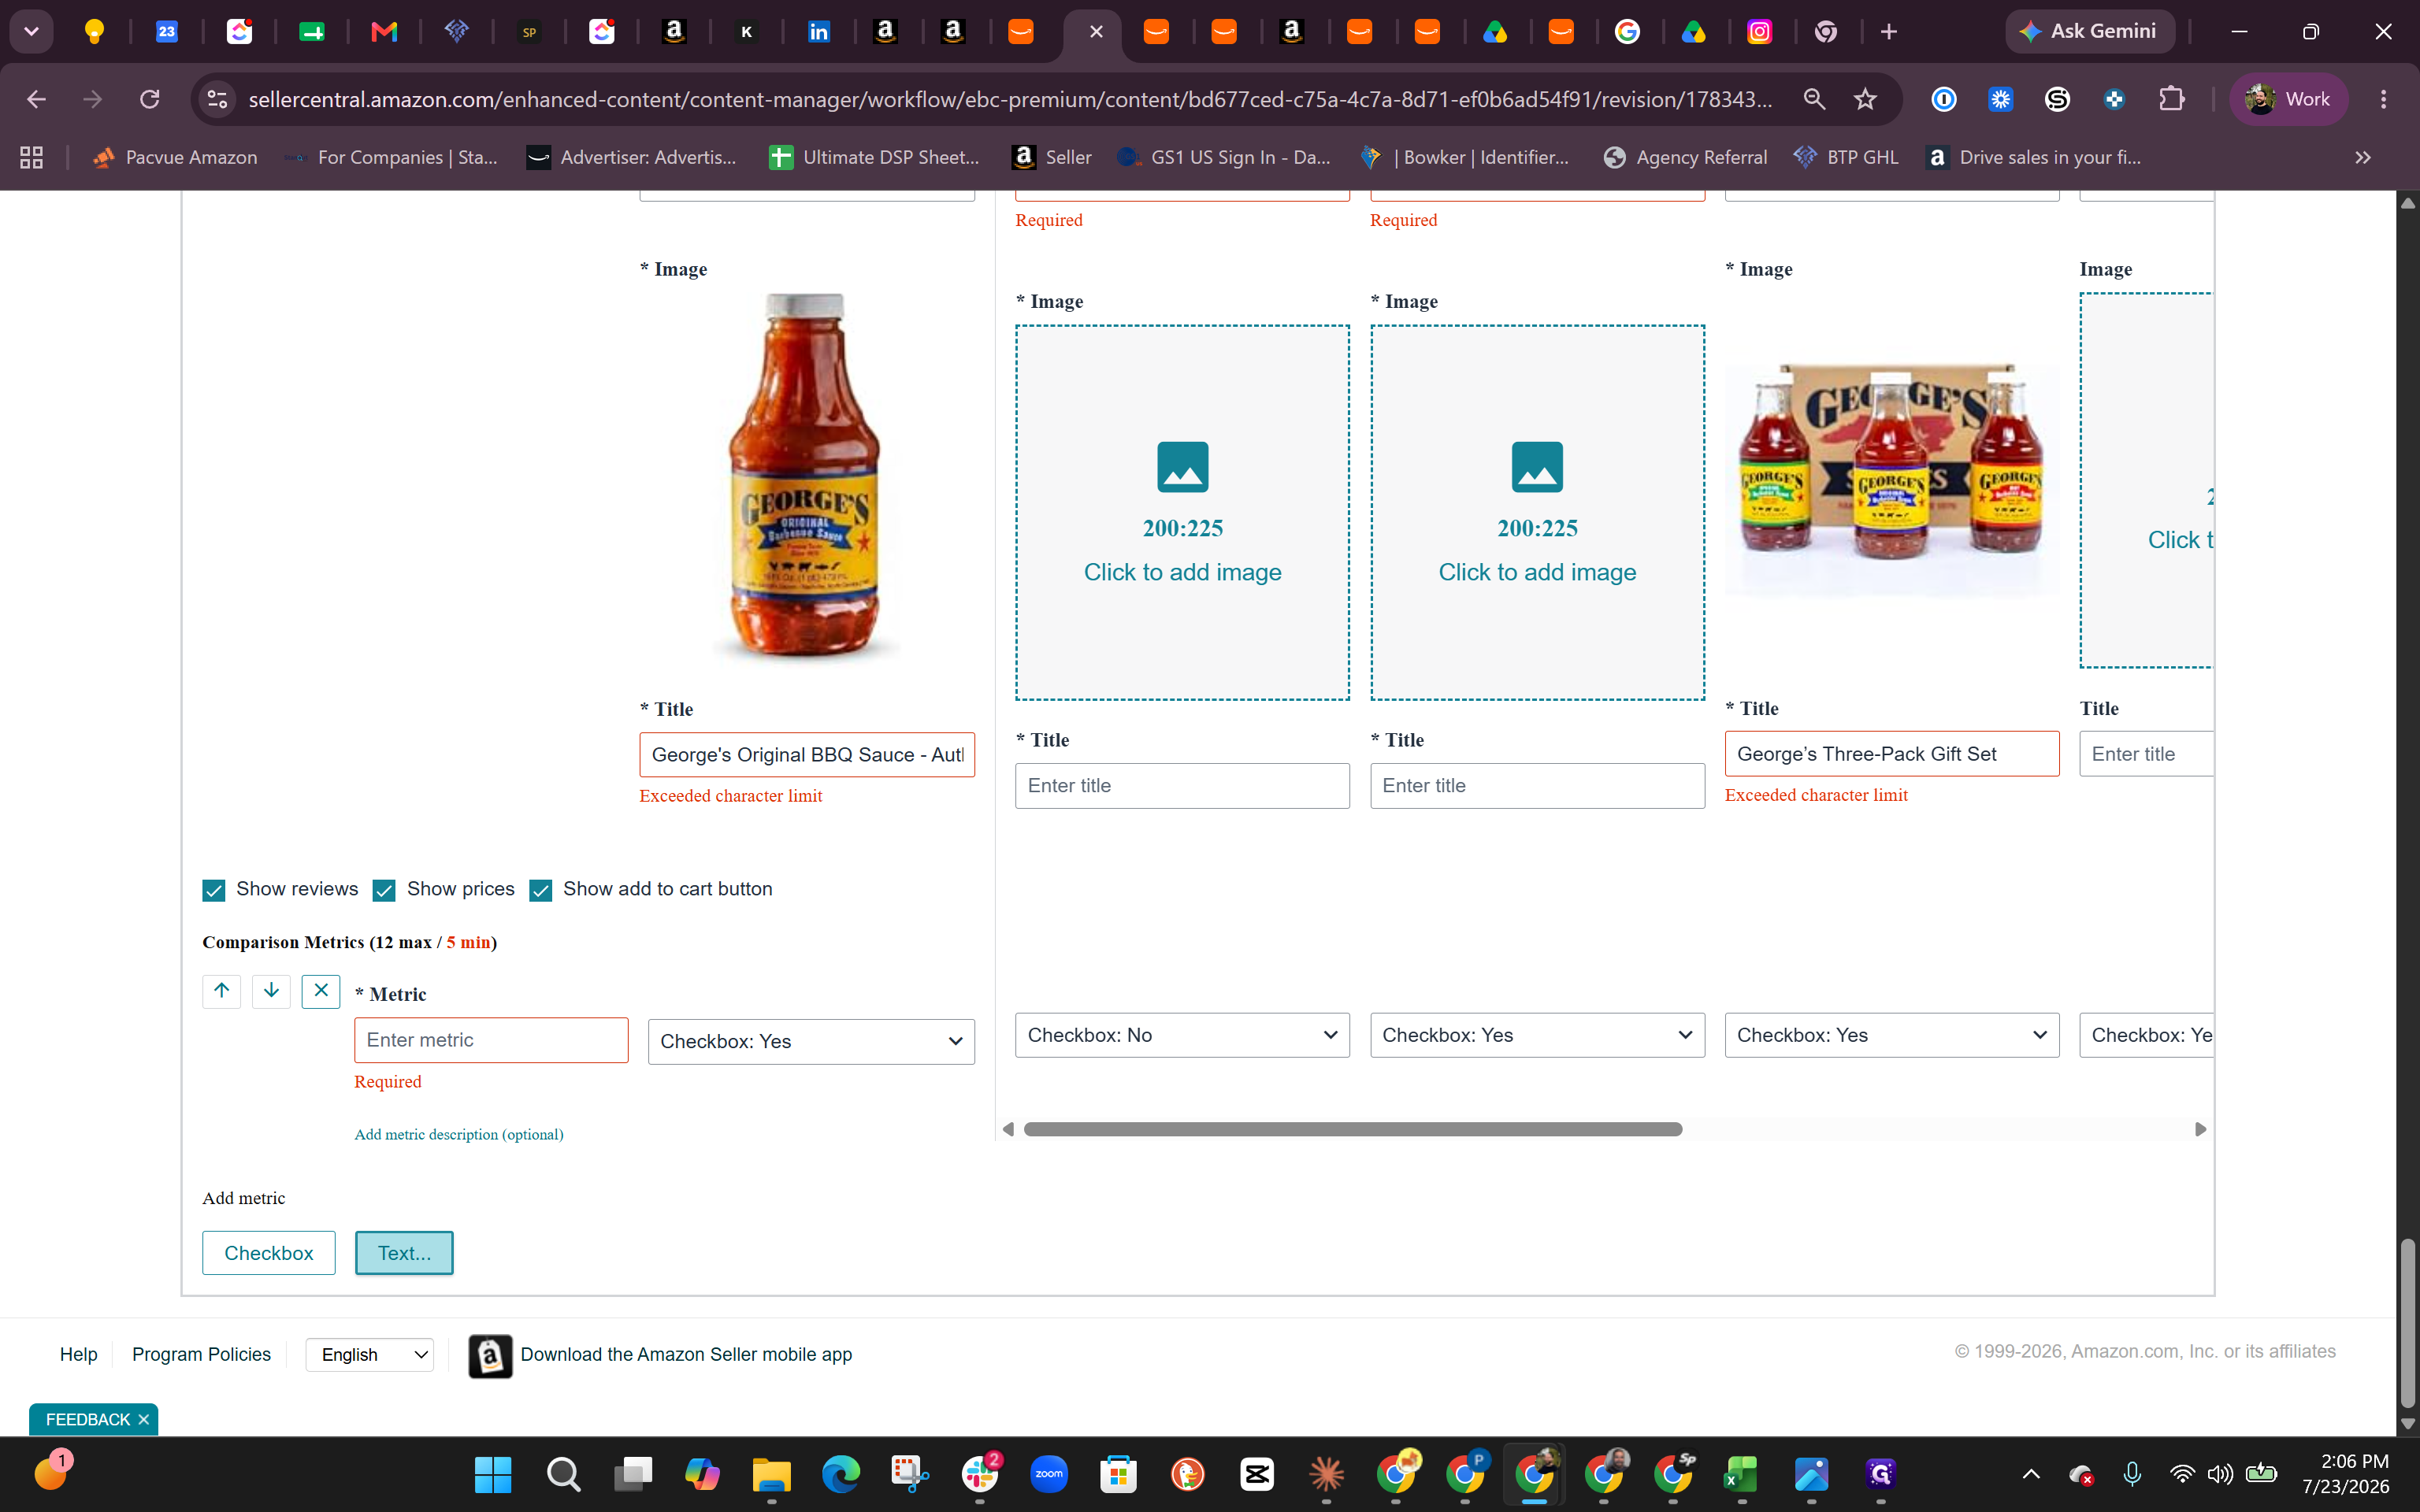This screenshot has width=2420, height=1512.
Task: Launch Ask Gemini
Action: pos(2090,31)
